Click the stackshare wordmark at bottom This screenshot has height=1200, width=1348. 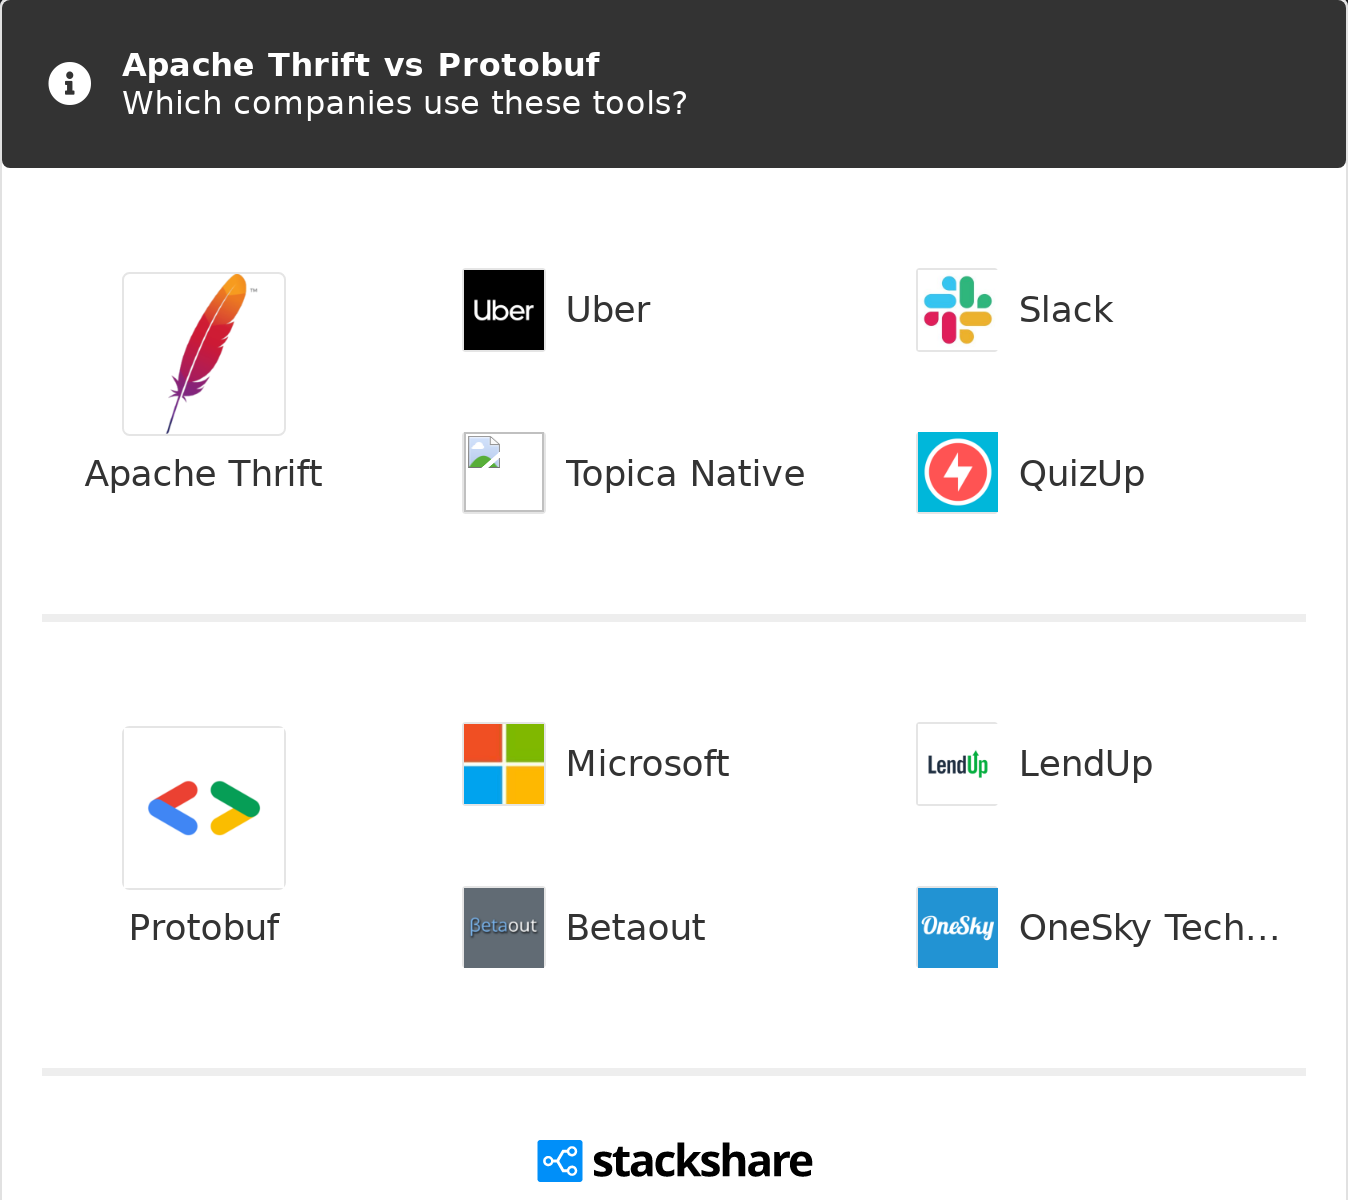[x=702, y=1161]
